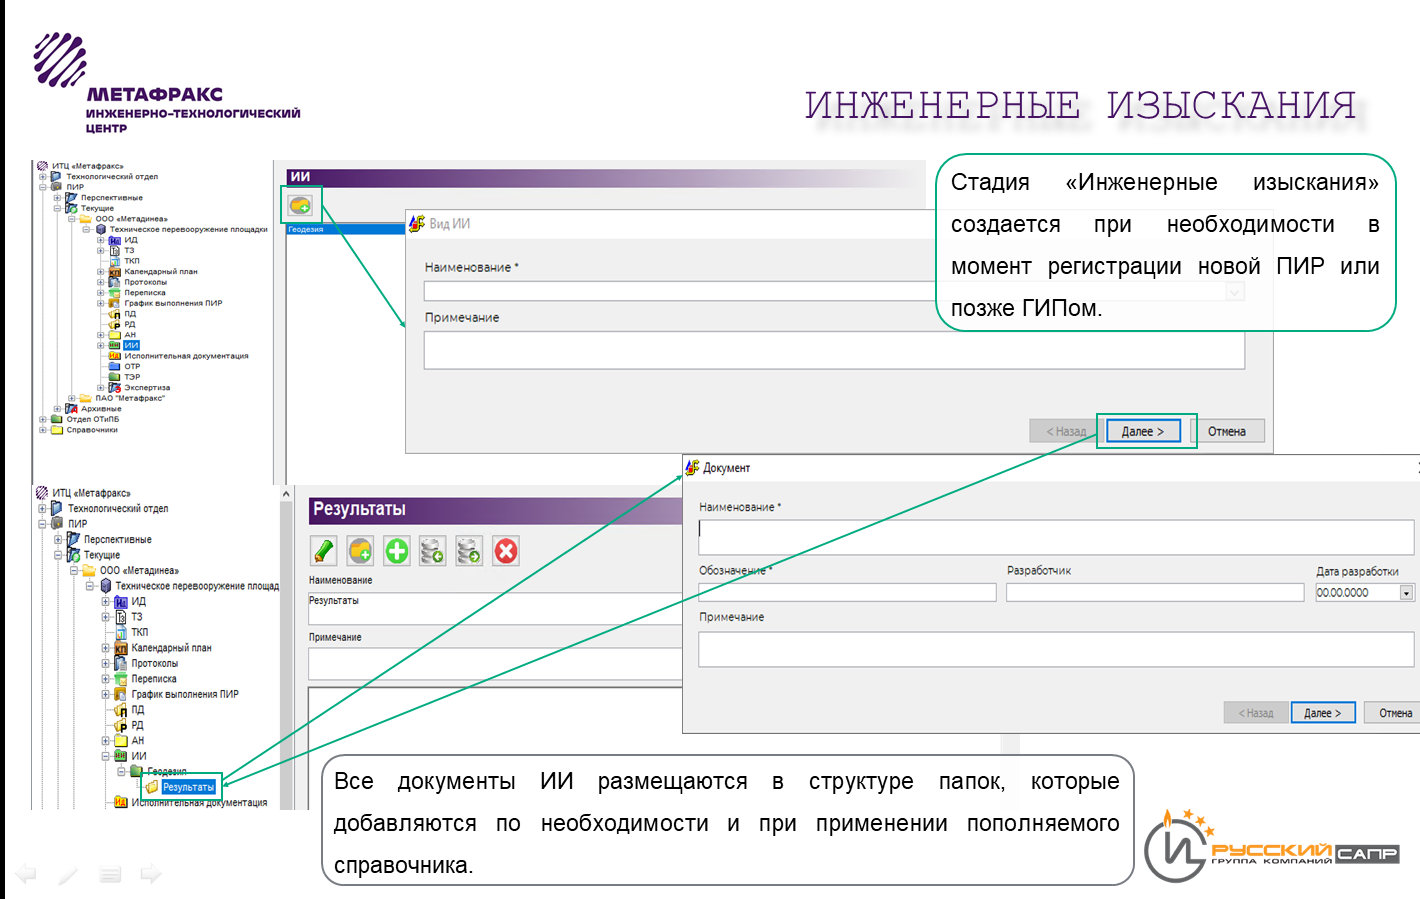Image resolution: width=1420 pixels, height=899 pixels.
Task: Click the slide menu icon at bottom left
Action: (110, 875)
